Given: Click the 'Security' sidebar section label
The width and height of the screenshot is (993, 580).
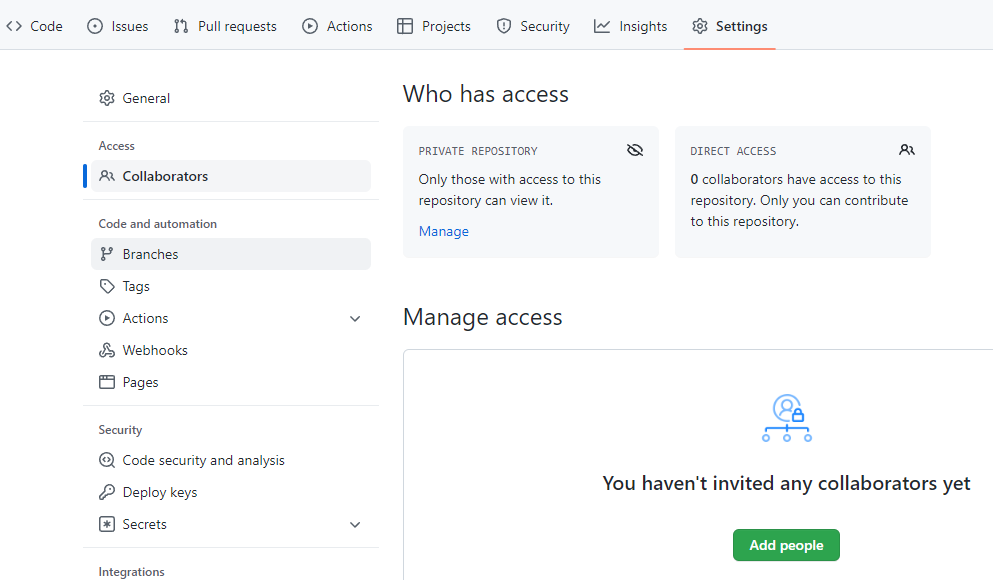Looking at the screenshot, I should point(120,430).
